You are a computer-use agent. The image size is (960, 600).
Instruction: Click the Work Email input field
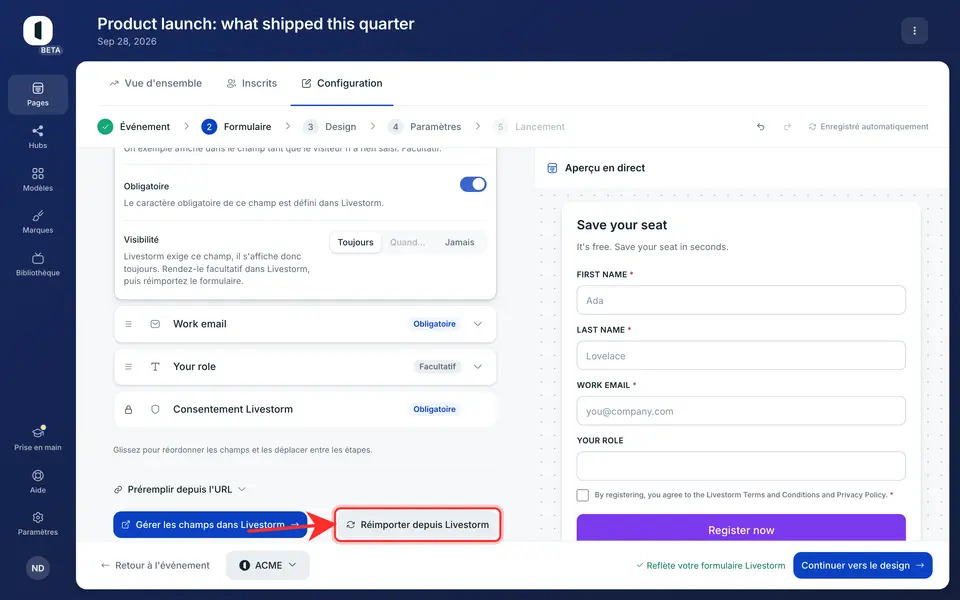click(741, 411)
